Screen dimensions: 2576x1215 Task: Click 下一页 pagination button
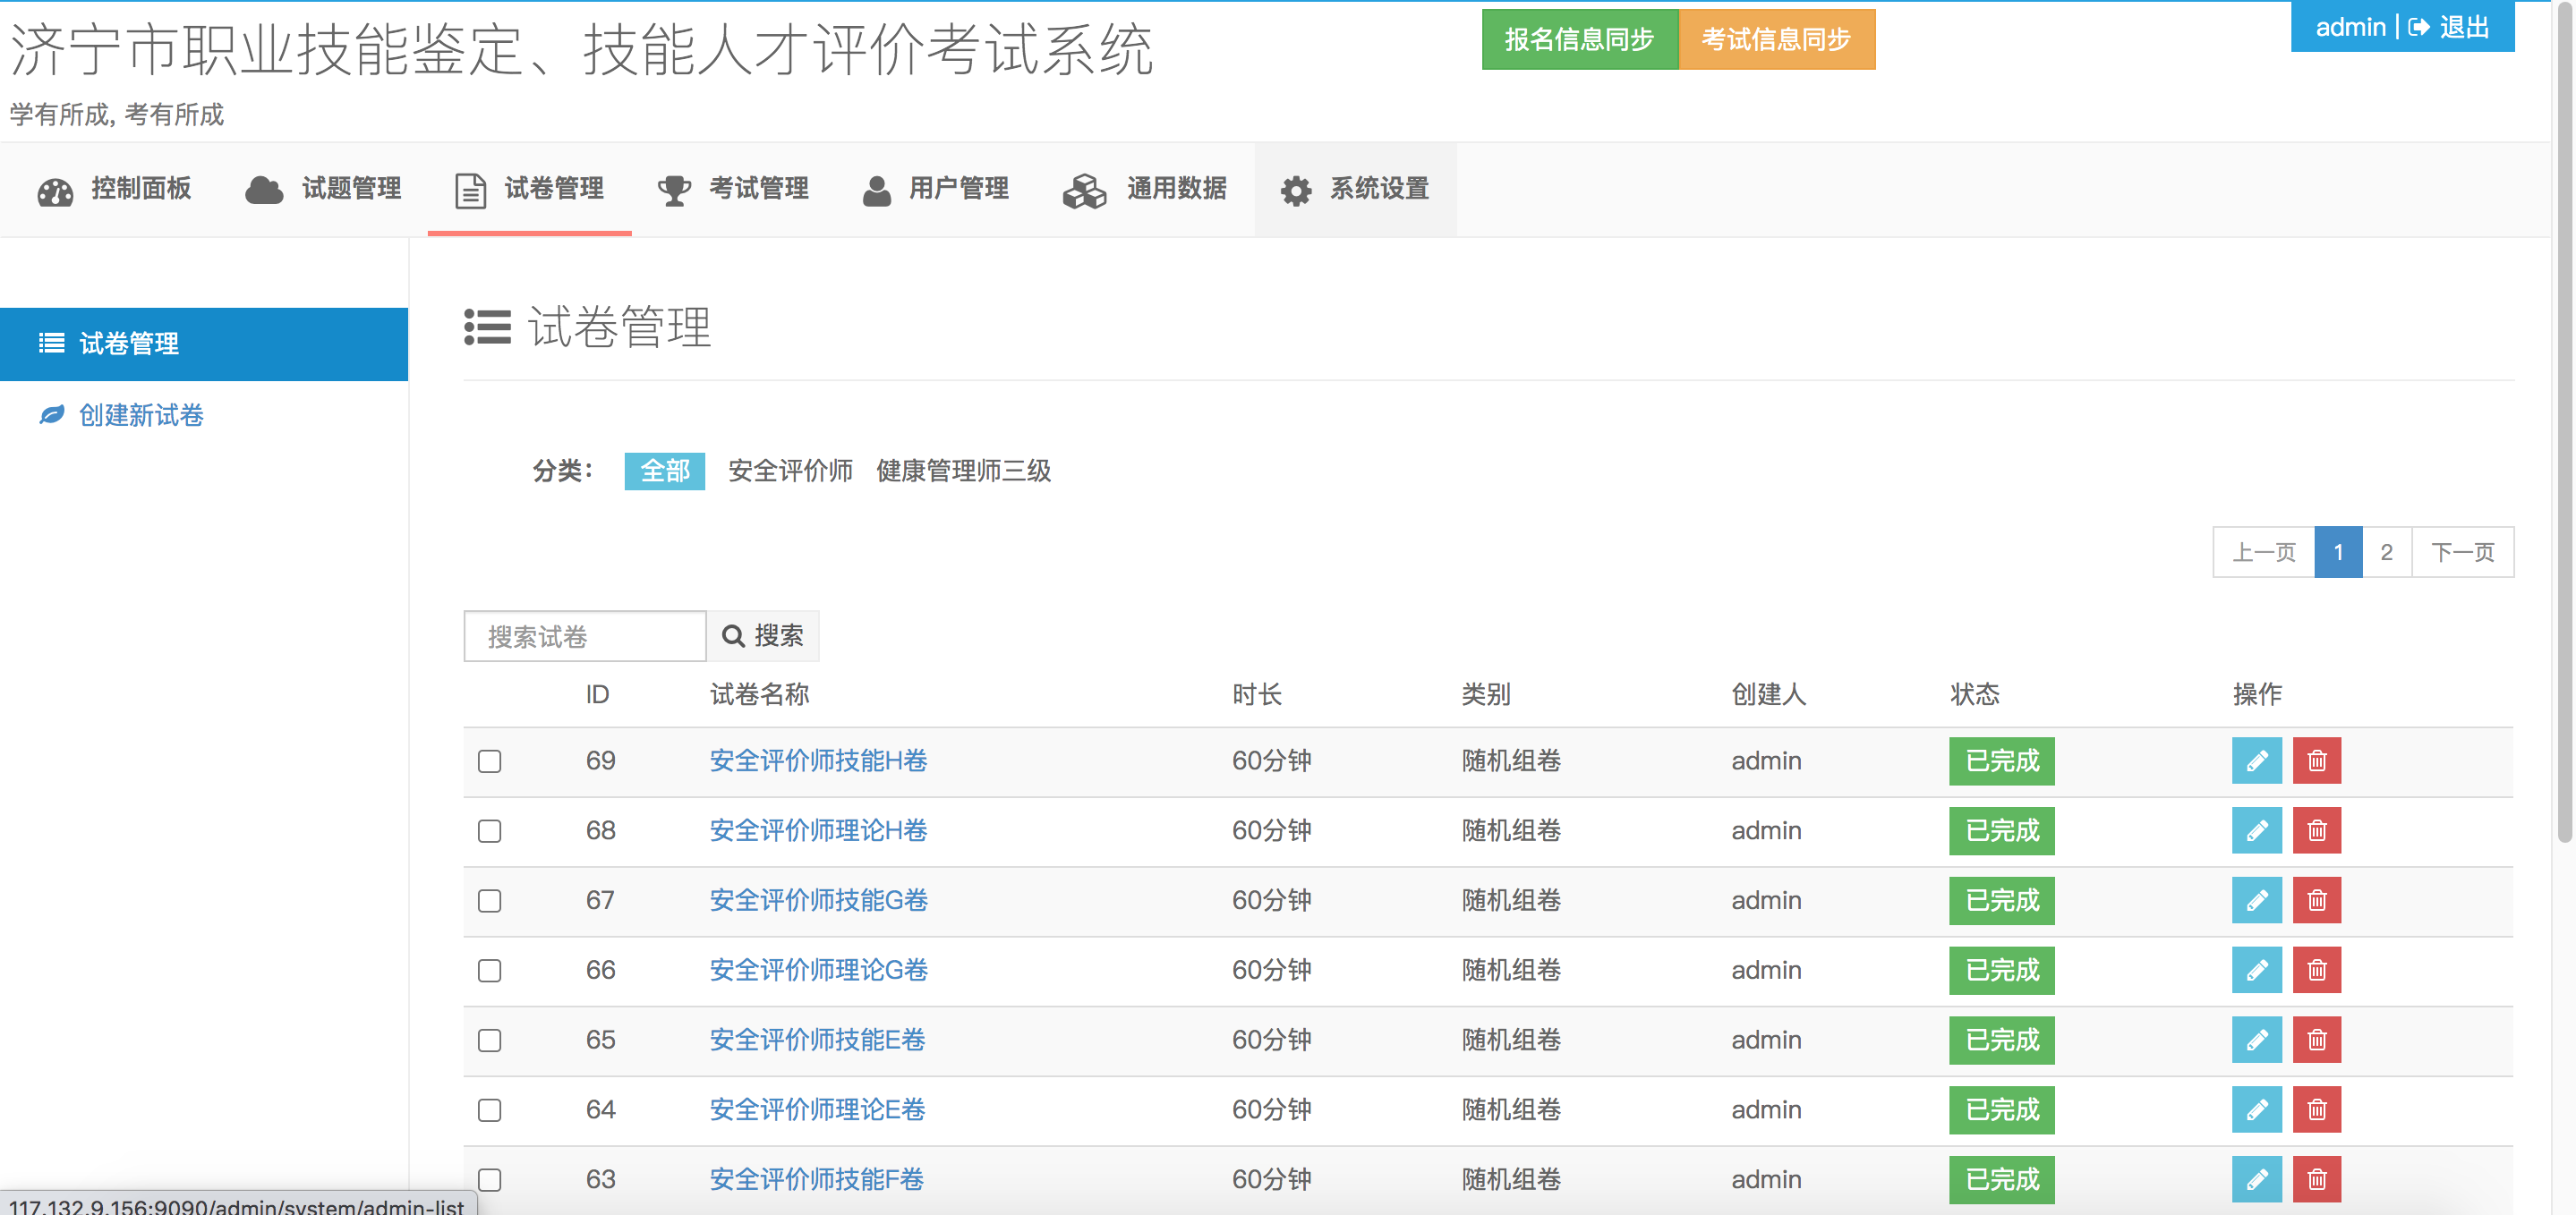pos(2463,552)
